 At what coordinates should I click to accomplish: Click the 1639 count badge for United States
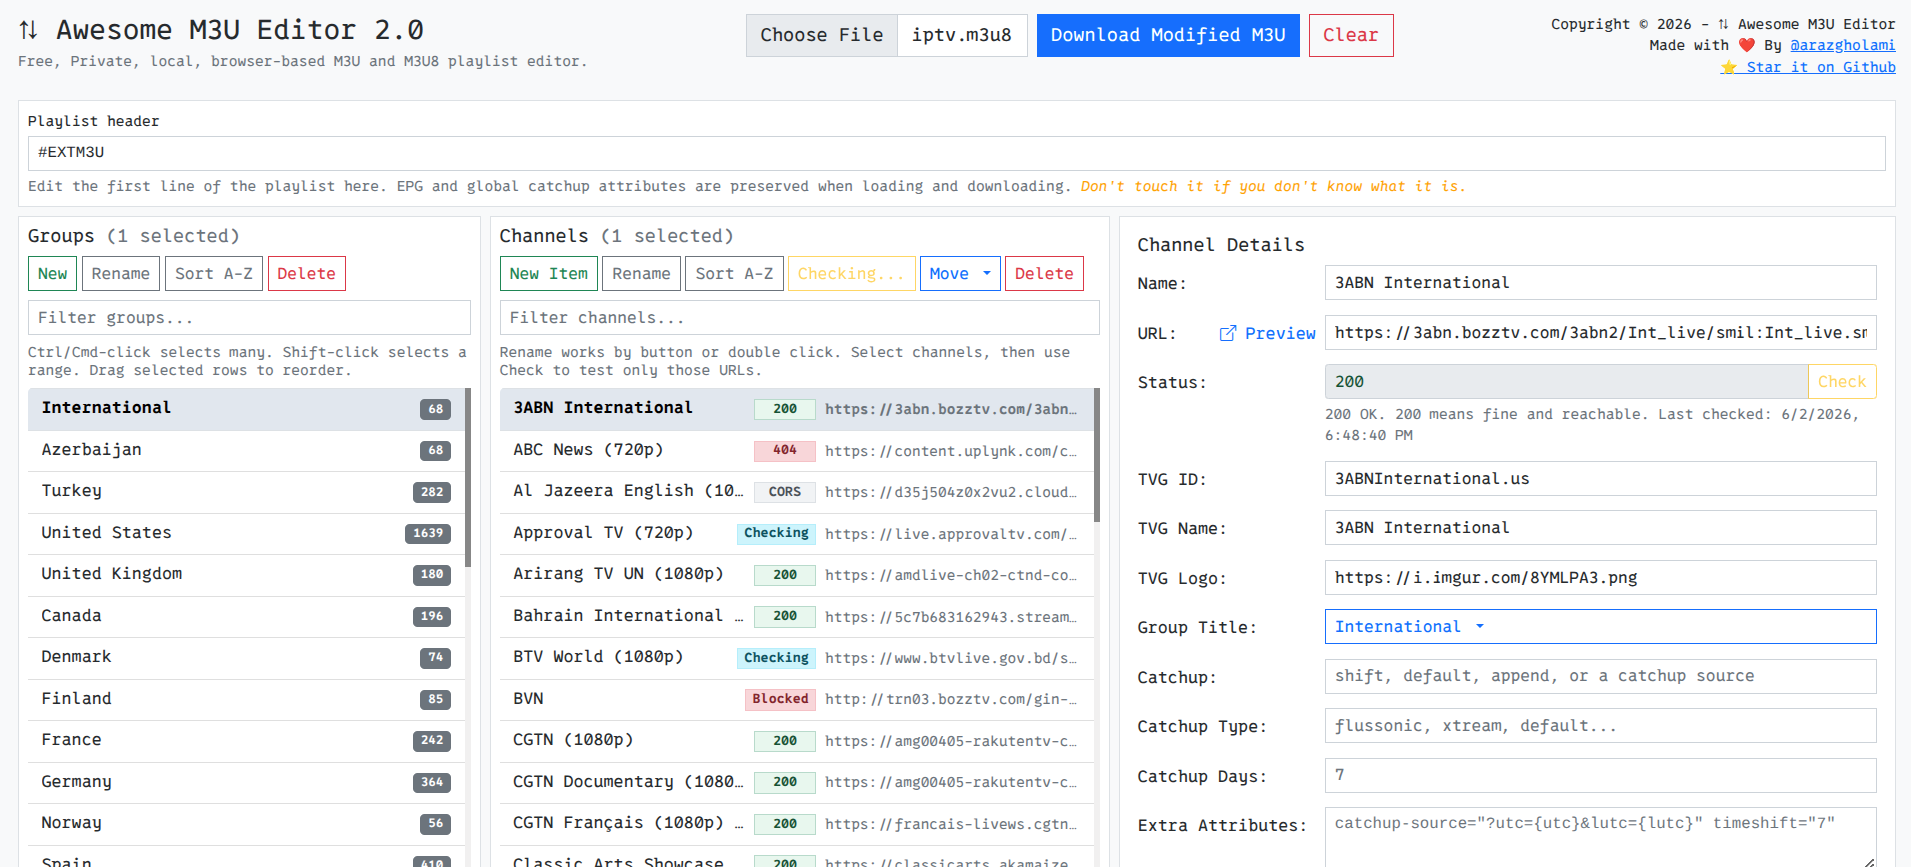click(x=428, y=533)
